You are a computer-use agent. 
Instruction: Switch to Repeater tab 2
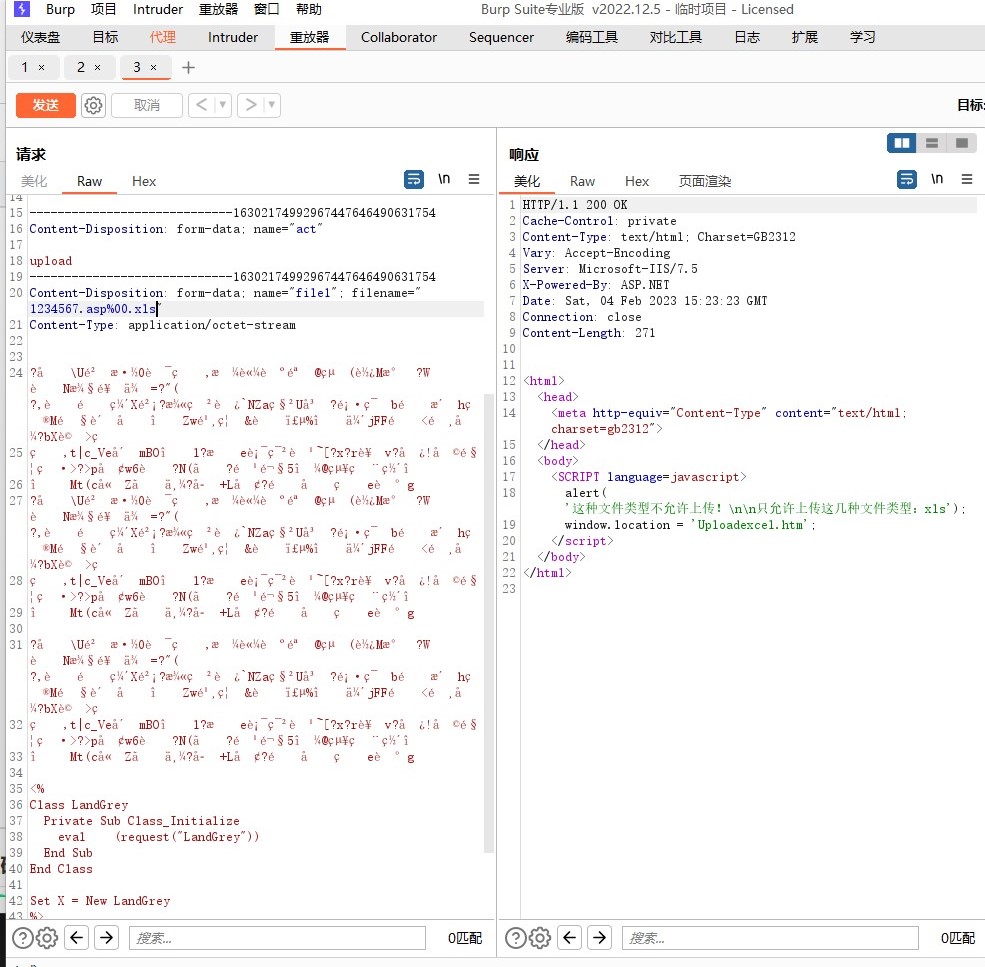point(80,67)
